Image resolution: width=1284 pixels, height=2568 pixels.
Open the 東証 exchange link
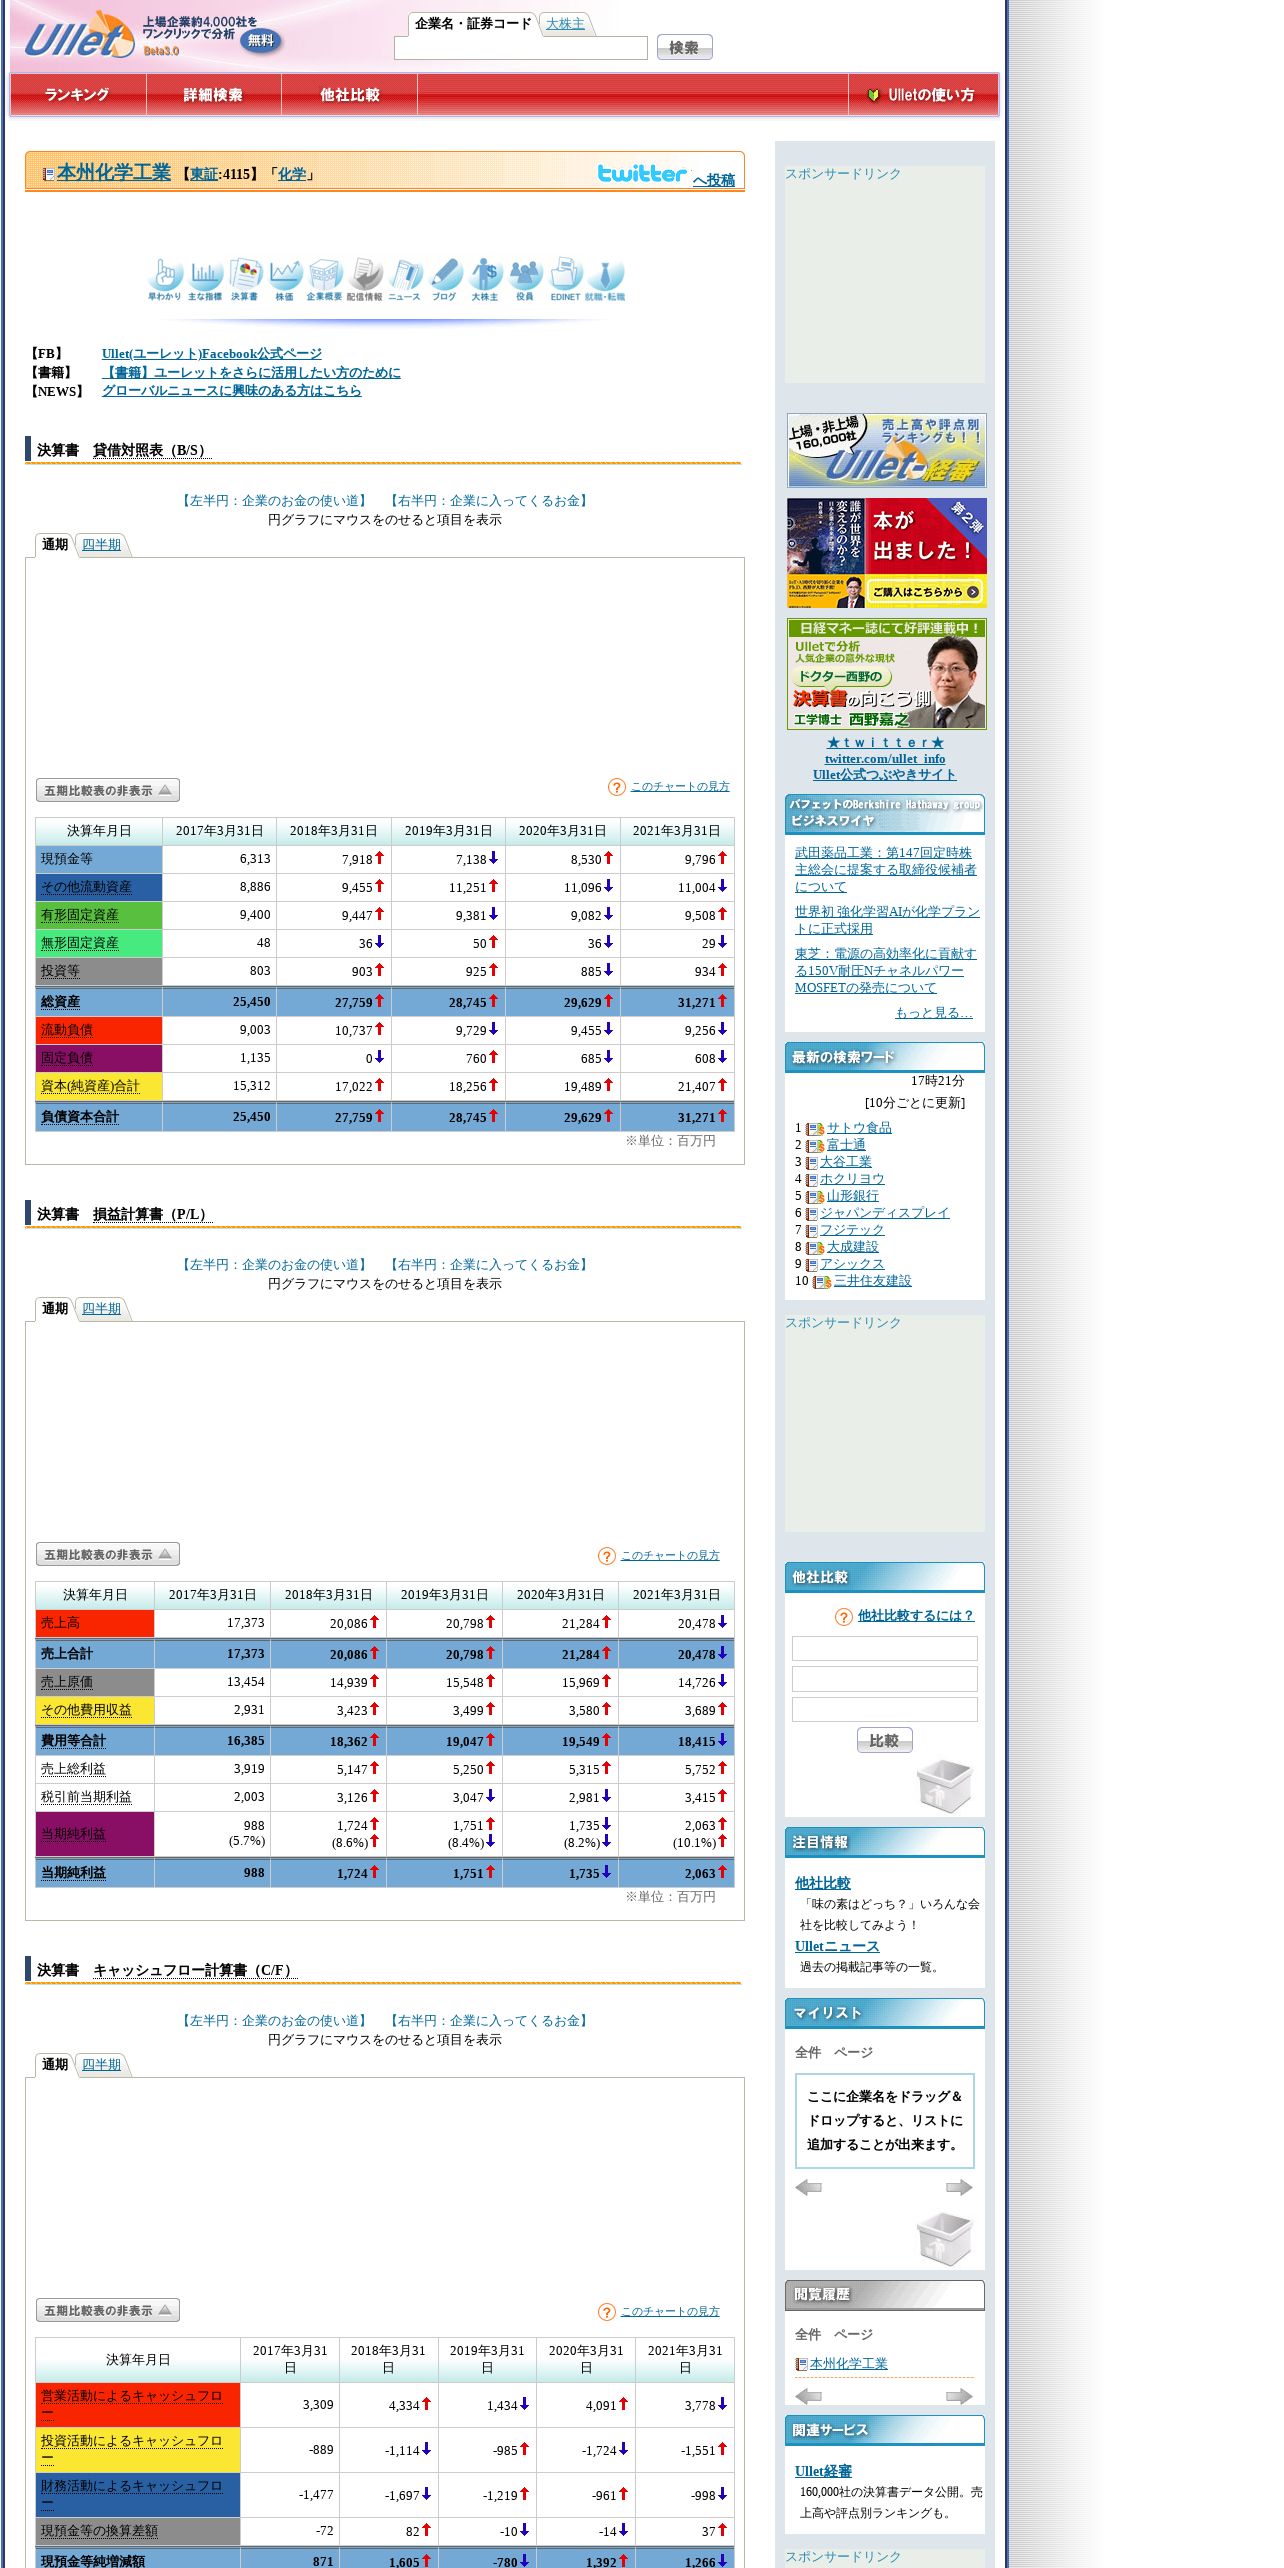(204, 174)
